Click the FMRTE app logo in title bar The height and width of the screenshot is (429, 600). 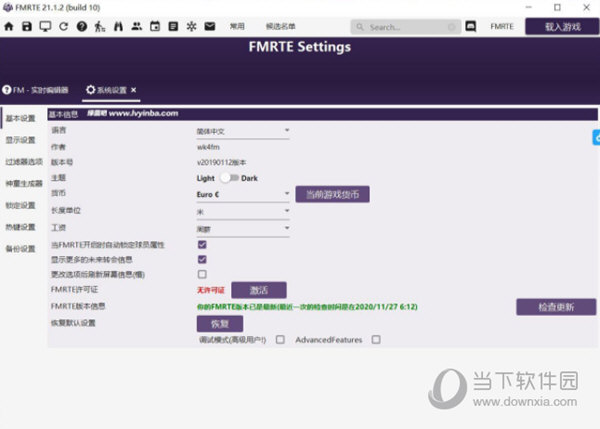click(x=8, y=7)
